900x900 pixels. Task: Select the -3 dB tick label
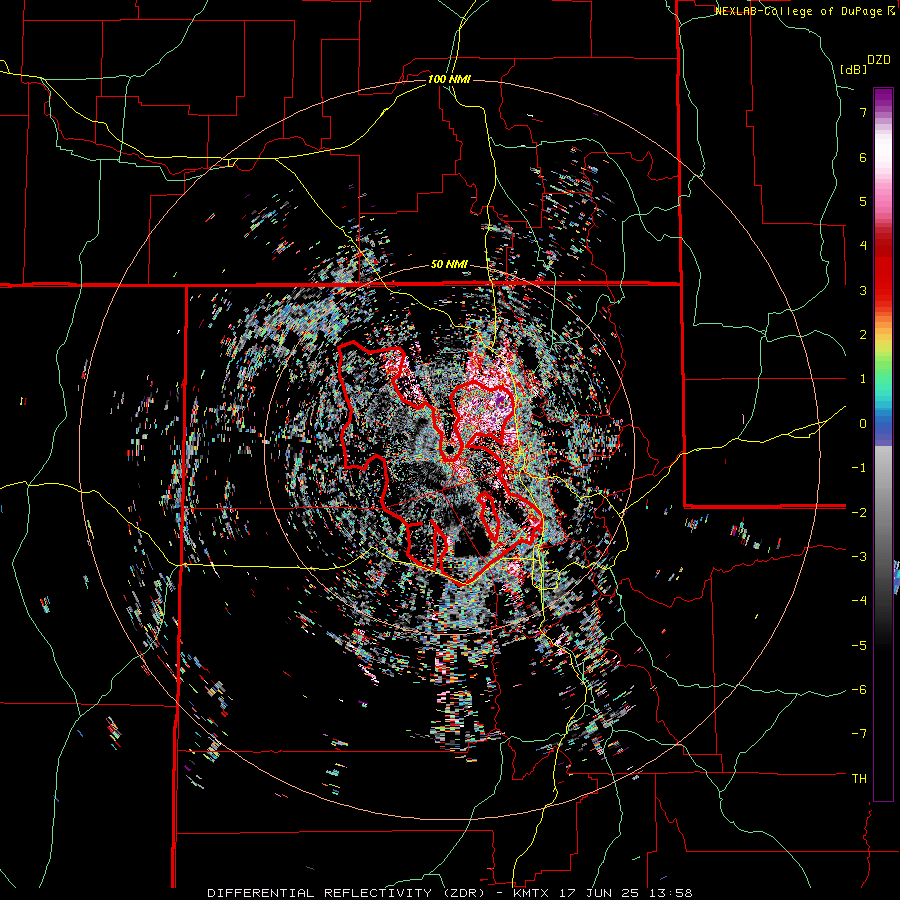click(x=859, y=556)
